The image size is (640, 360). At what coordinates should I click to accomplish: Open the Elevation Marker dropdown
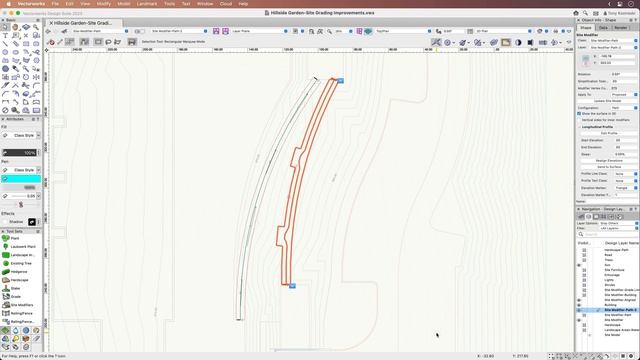click(x=626, y=188)
